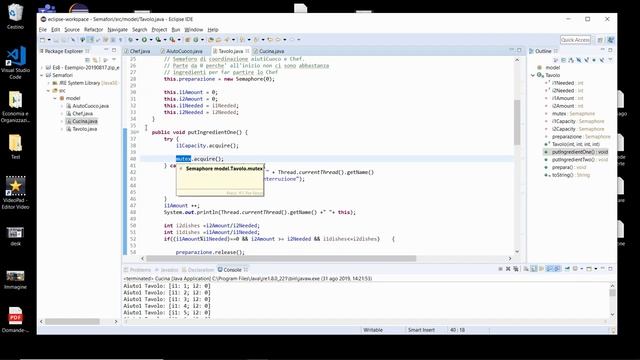640x360 pixels.
Task: Expand the JRE System Library node
Action: coord(48,83)
